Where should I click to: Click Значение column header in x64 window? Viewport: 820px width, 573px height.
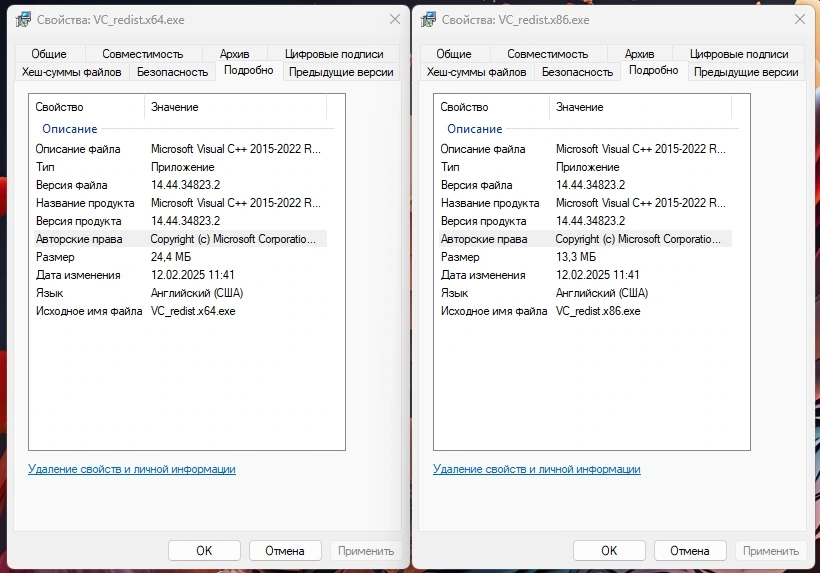[235, 107]
